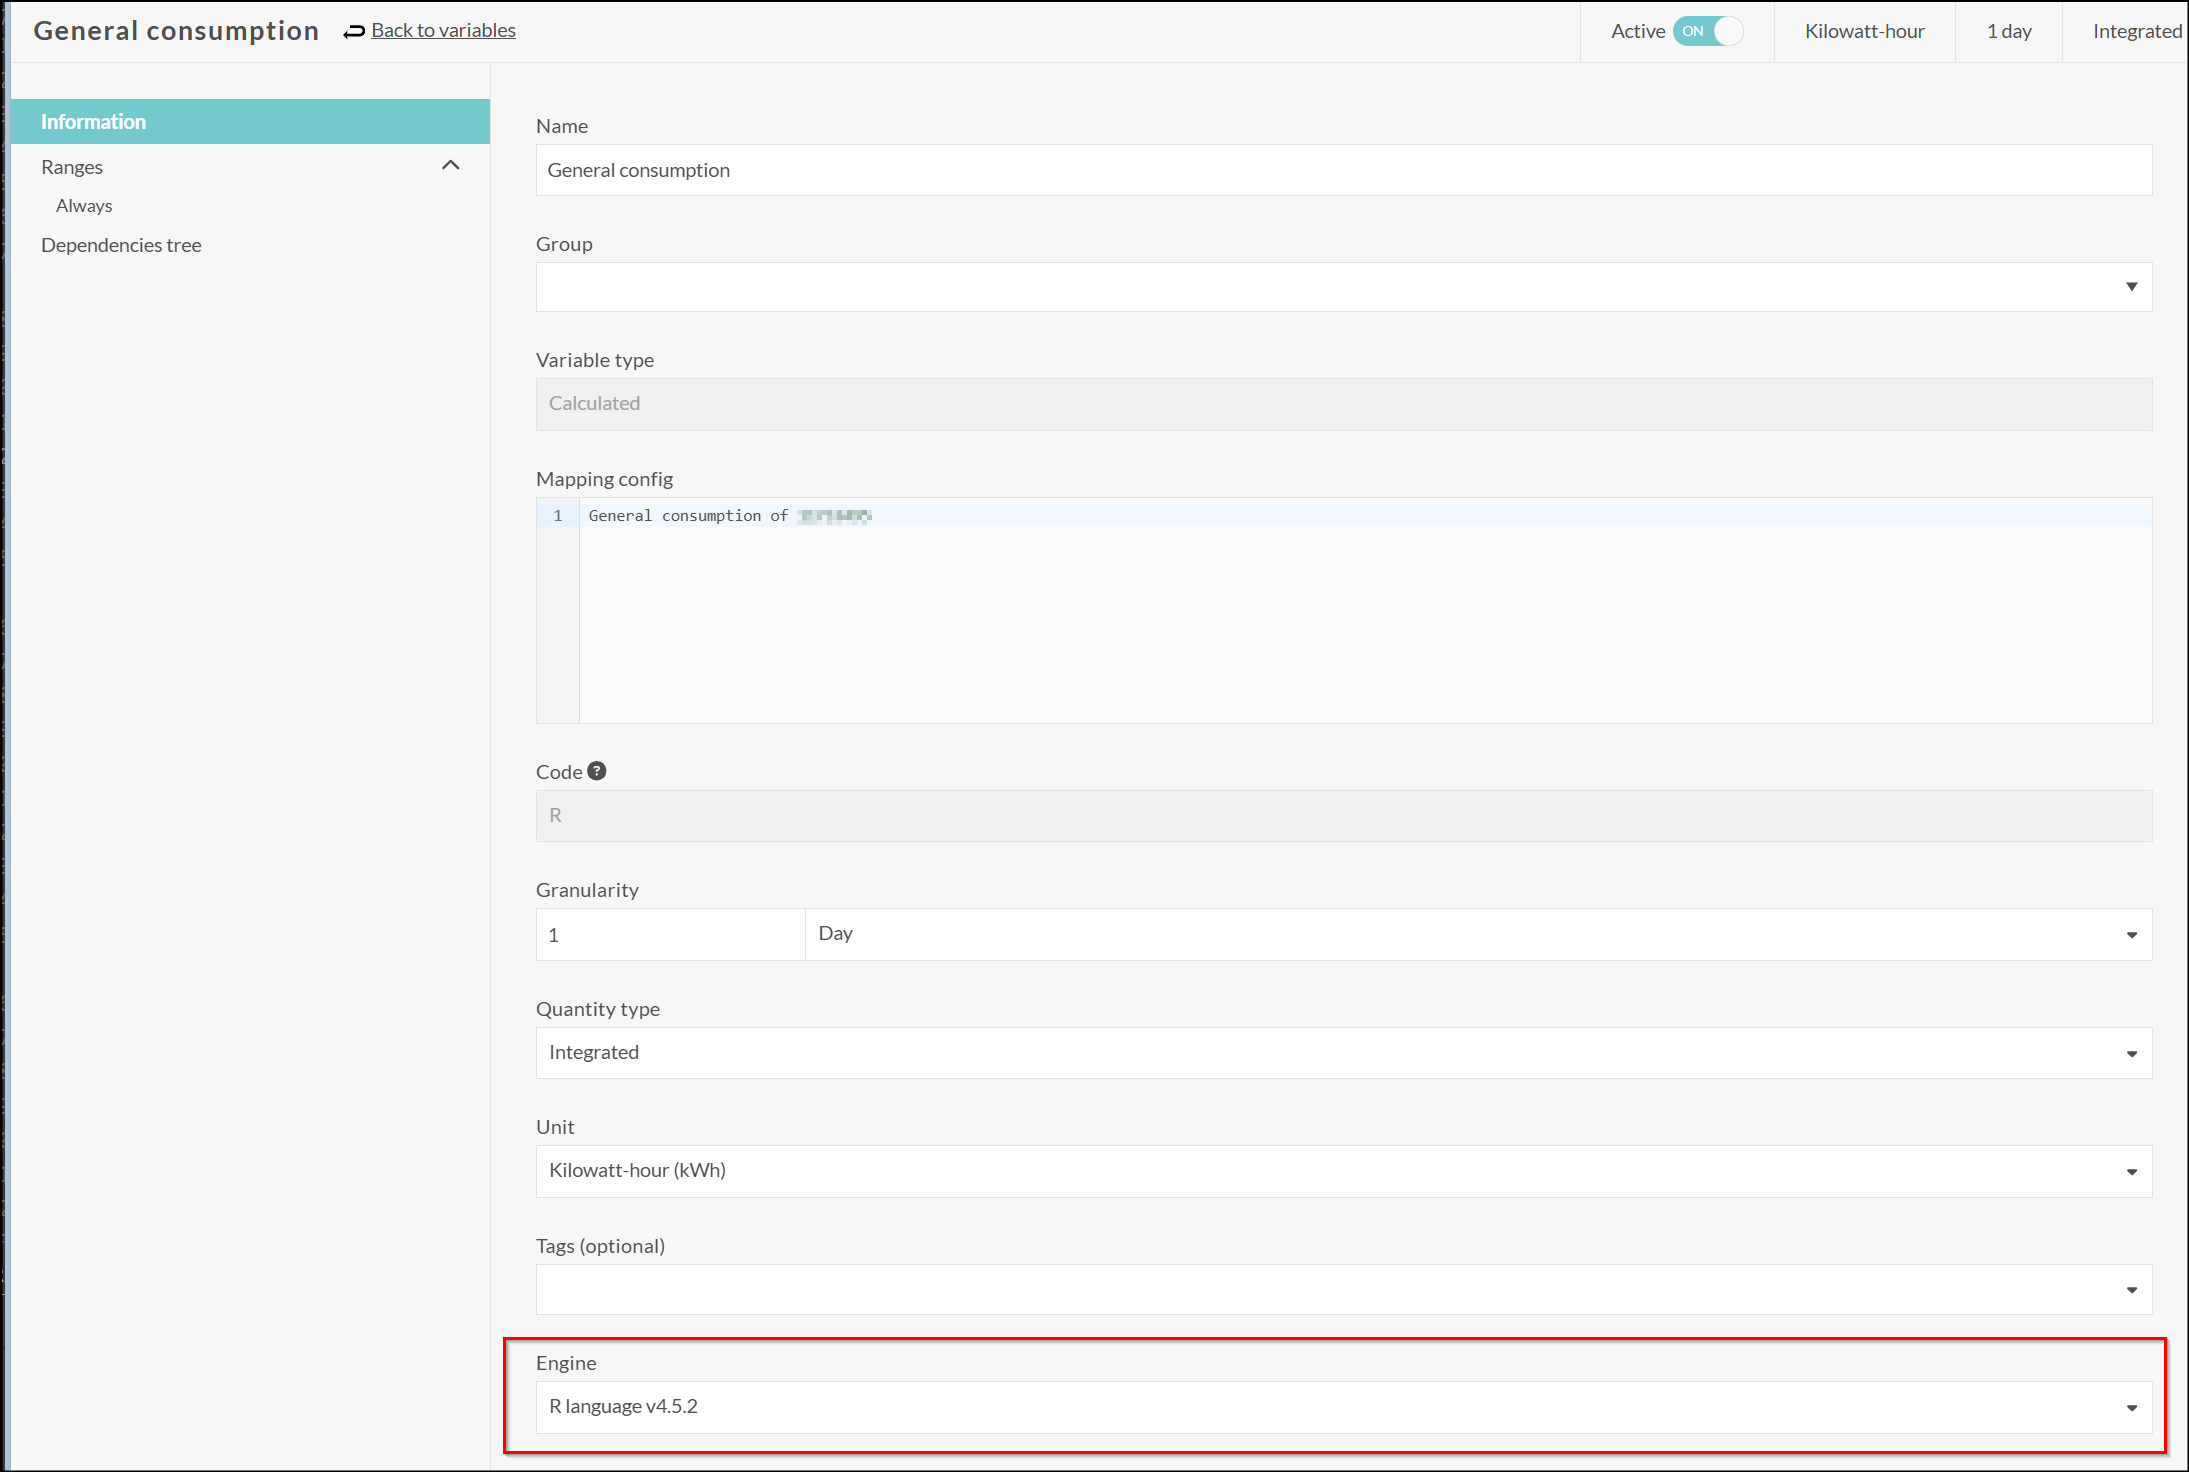Click the Integrated header label
Screen dimensions: 2189x1472
[x=2136, y=31]
